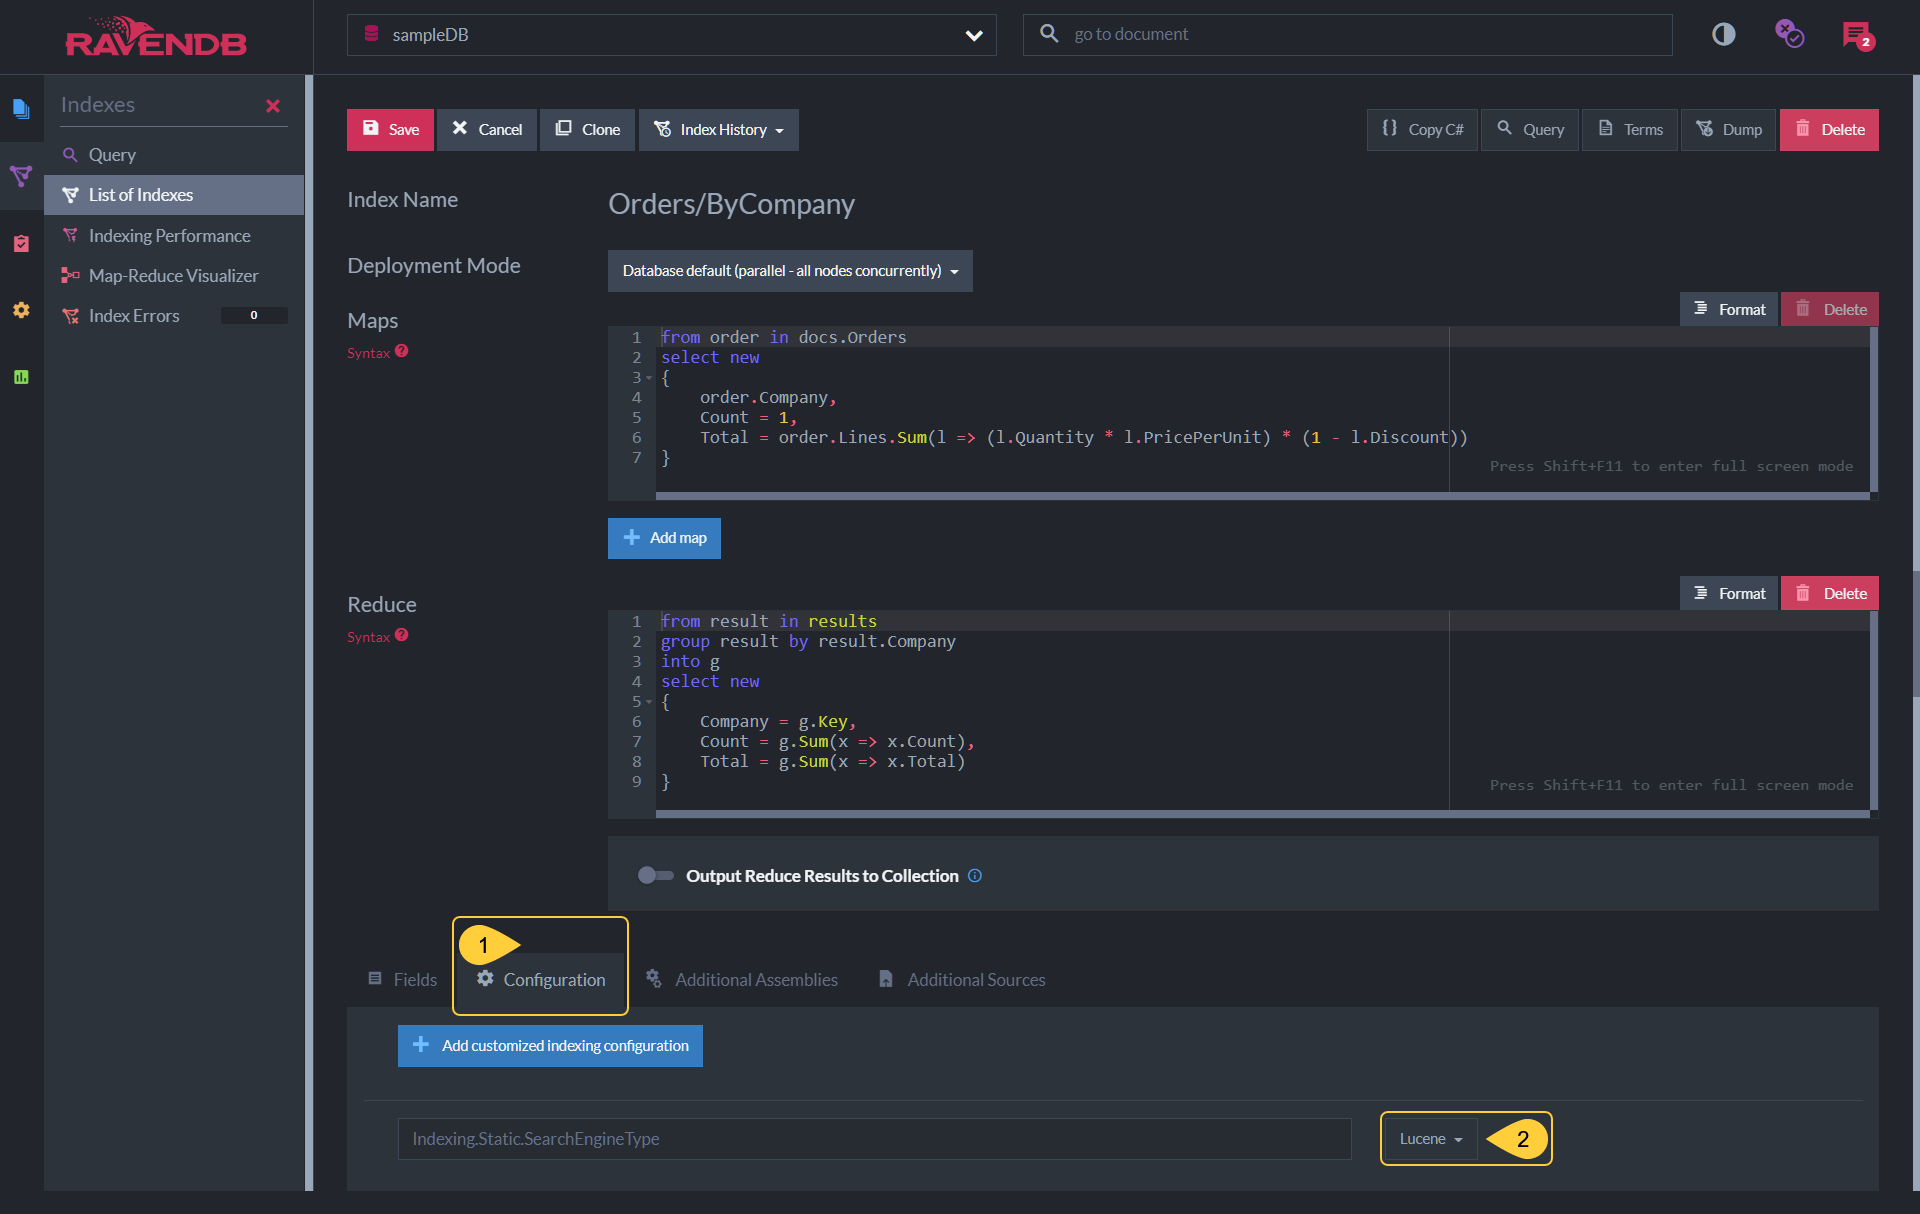Save the index
Image resolution: width=1920 pixels, height=1214 pixels.
click(x=390, y=130)
